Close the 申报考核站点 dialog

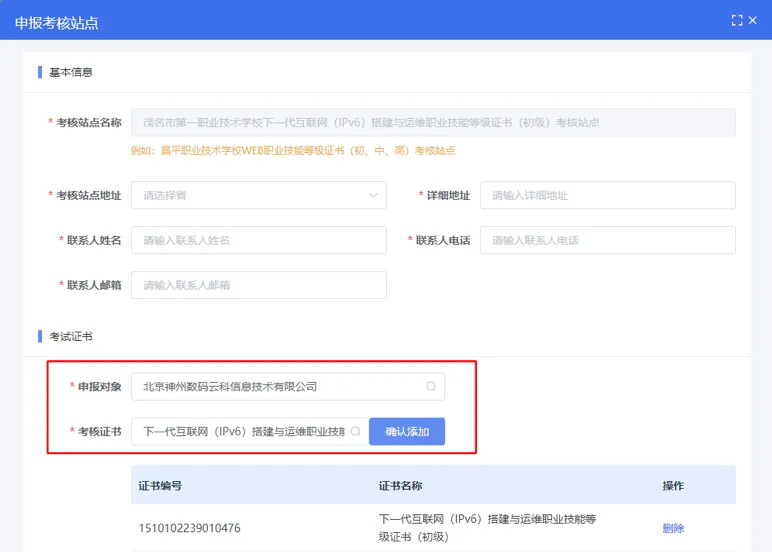tap(753, 20)
